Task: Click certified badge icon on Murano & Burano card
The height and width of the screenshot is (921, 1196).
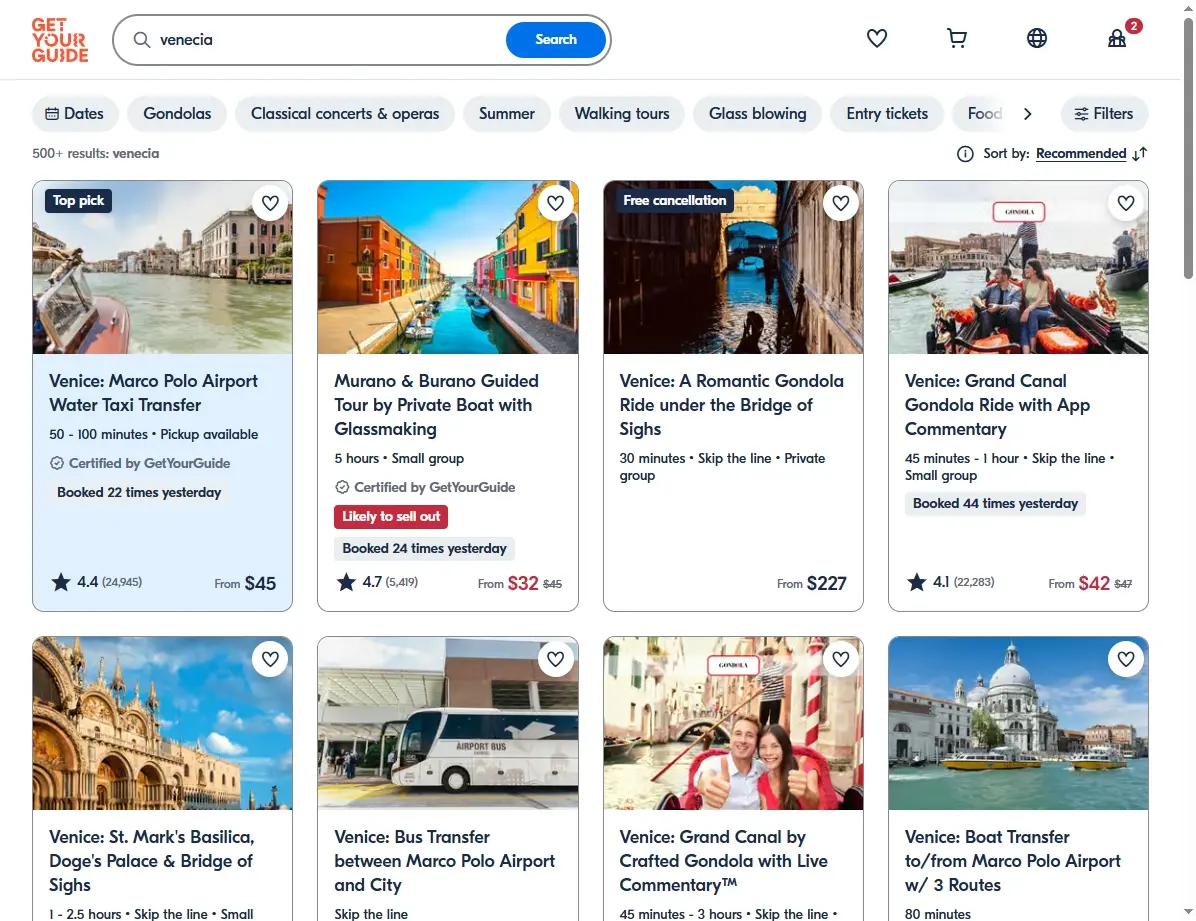Action: (x=342, y=487)
